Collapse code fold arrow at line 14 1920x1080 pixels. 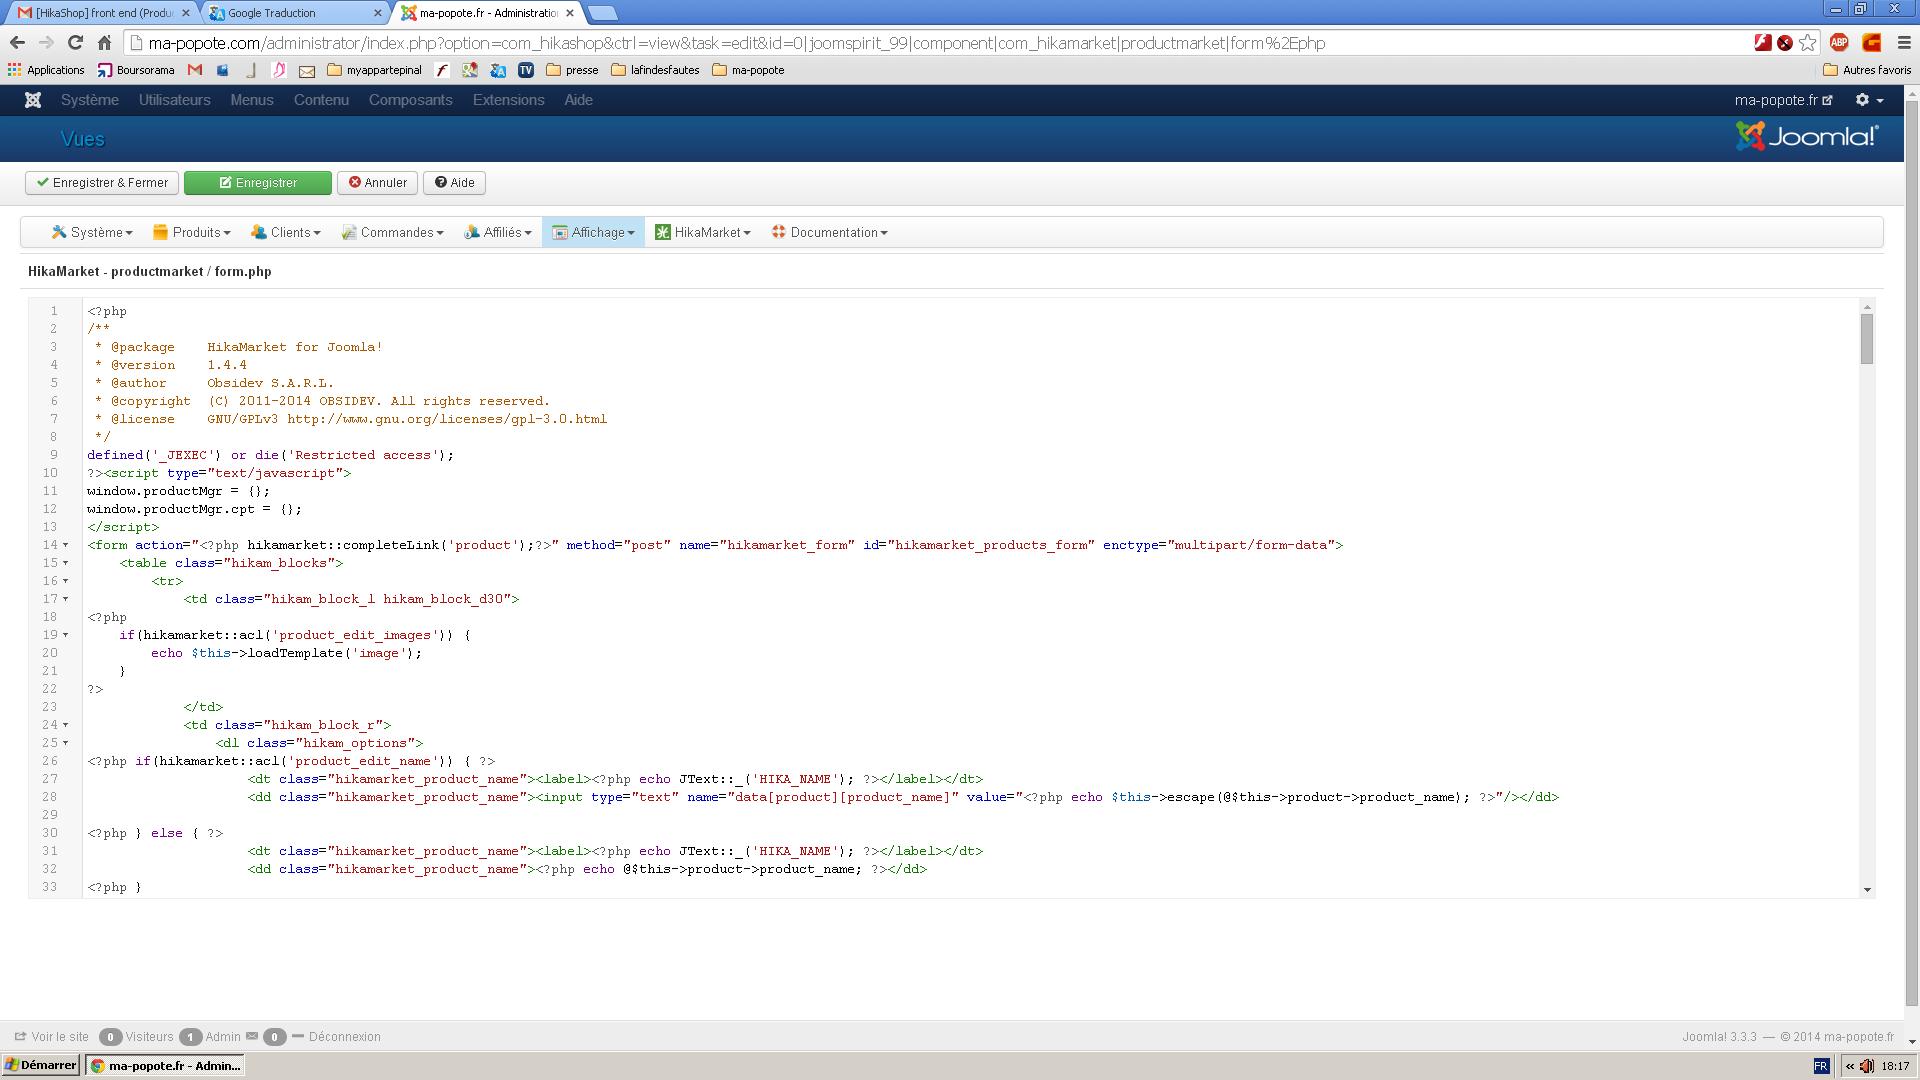coord(66,545)
